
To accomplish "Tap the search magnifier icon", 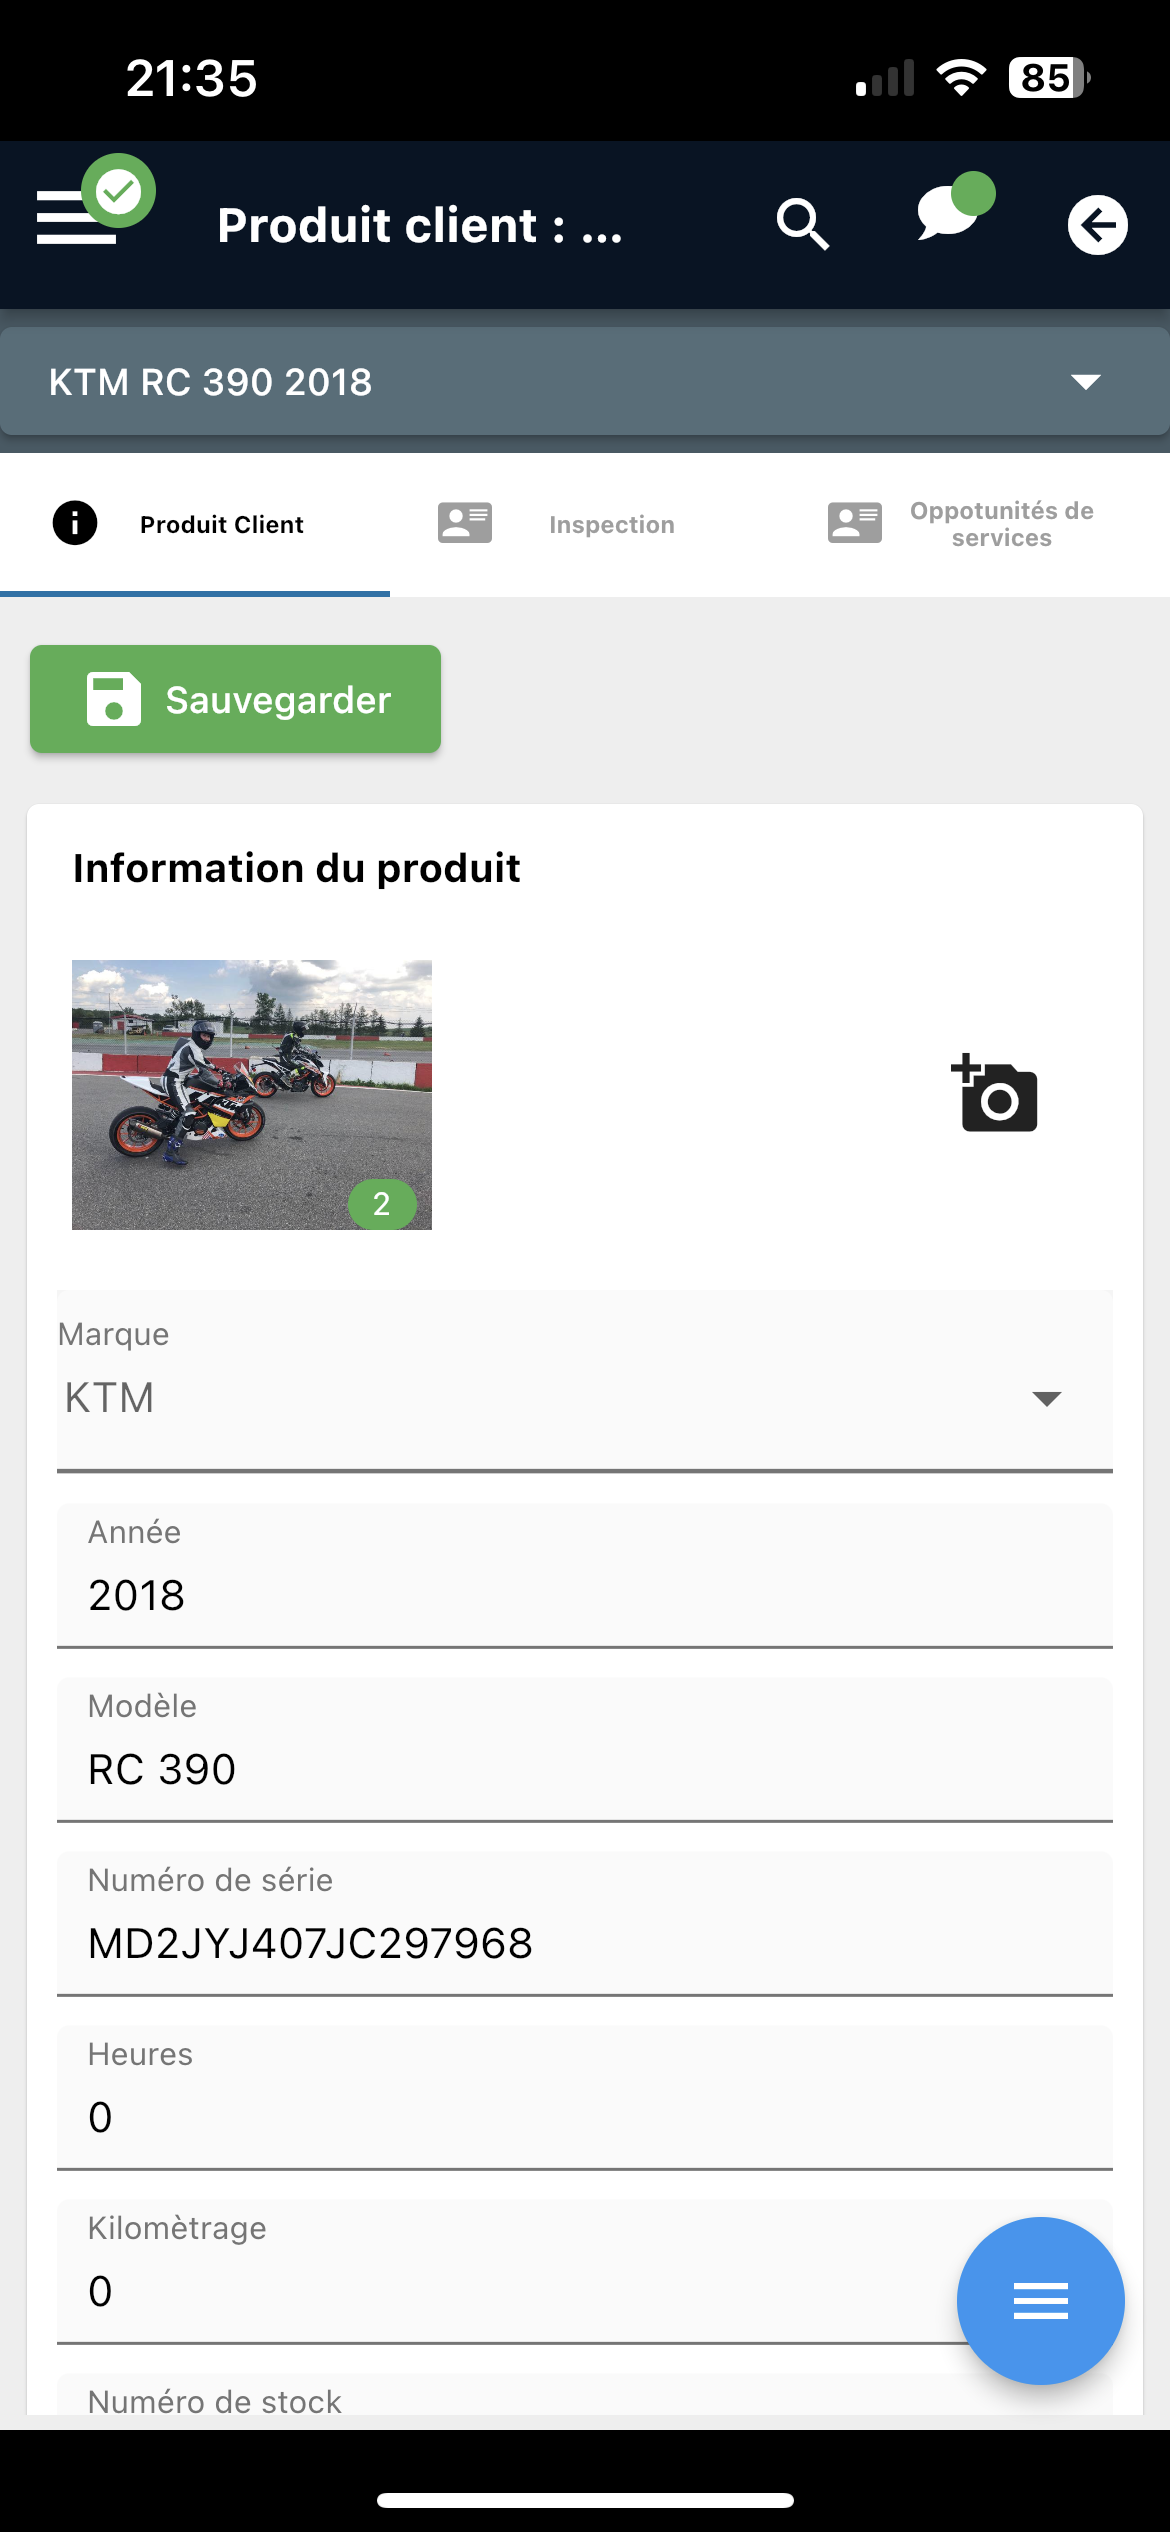I will coord(803,224).
